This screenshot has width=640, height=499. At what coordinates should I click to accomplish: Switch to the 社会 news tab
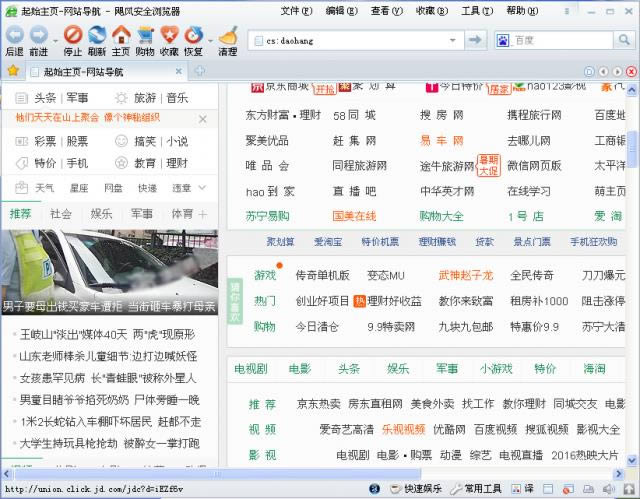[x=61, y=213]
